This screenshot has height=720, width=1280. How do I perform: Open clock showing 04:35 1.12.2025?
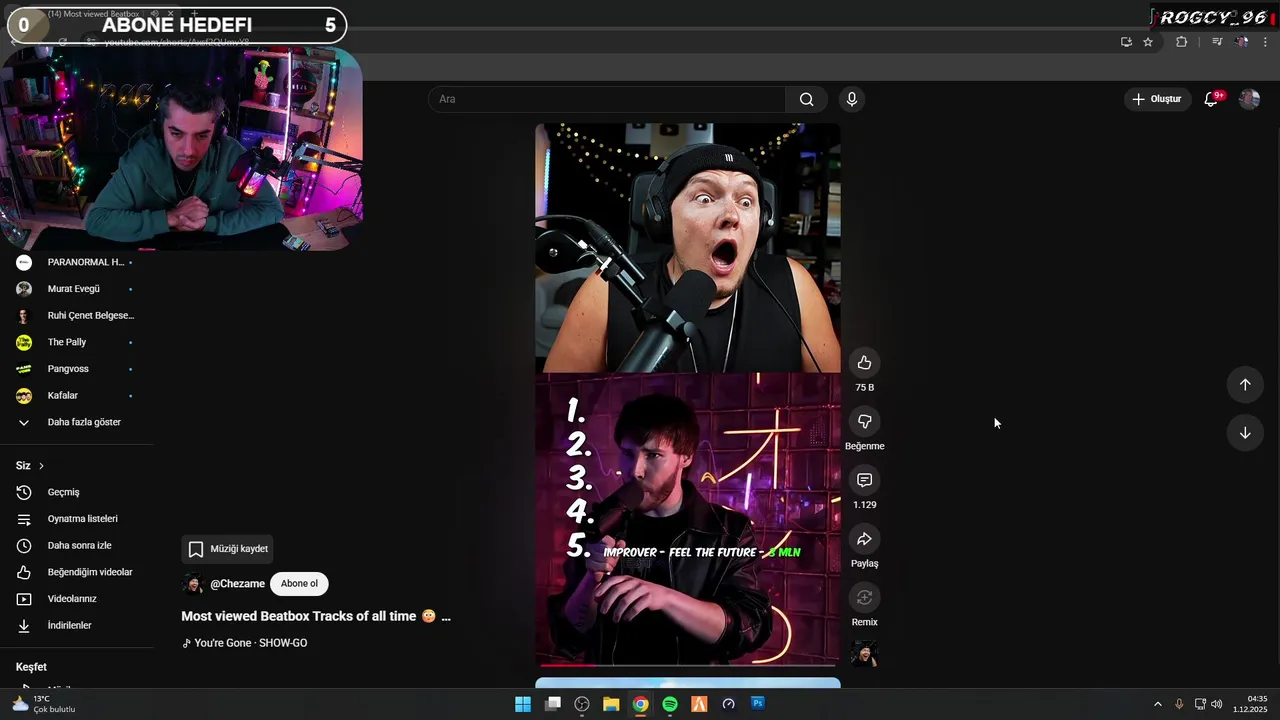[1250, 704]
